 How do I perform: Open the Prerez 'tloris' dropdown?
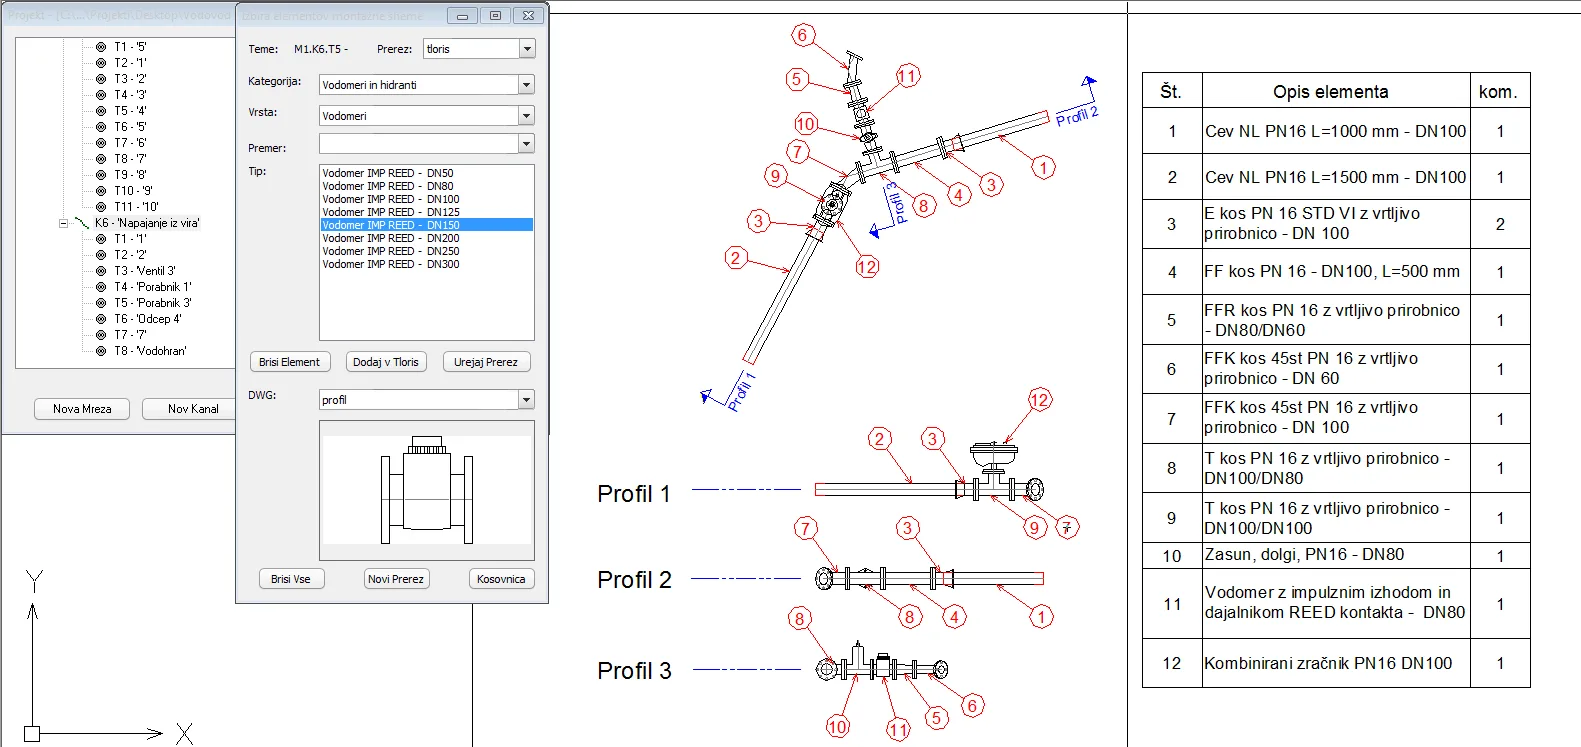[527, 49]
